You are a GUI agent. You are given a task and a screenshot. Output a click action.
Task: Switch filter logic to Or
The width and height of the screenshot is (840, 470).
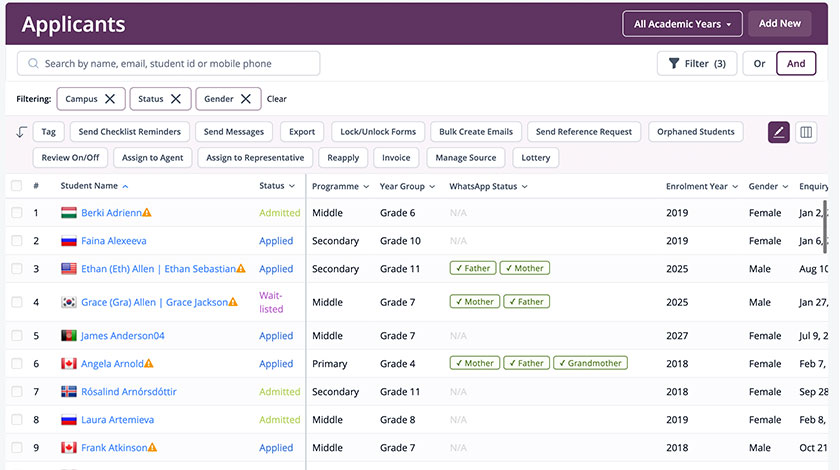(759, 63)
